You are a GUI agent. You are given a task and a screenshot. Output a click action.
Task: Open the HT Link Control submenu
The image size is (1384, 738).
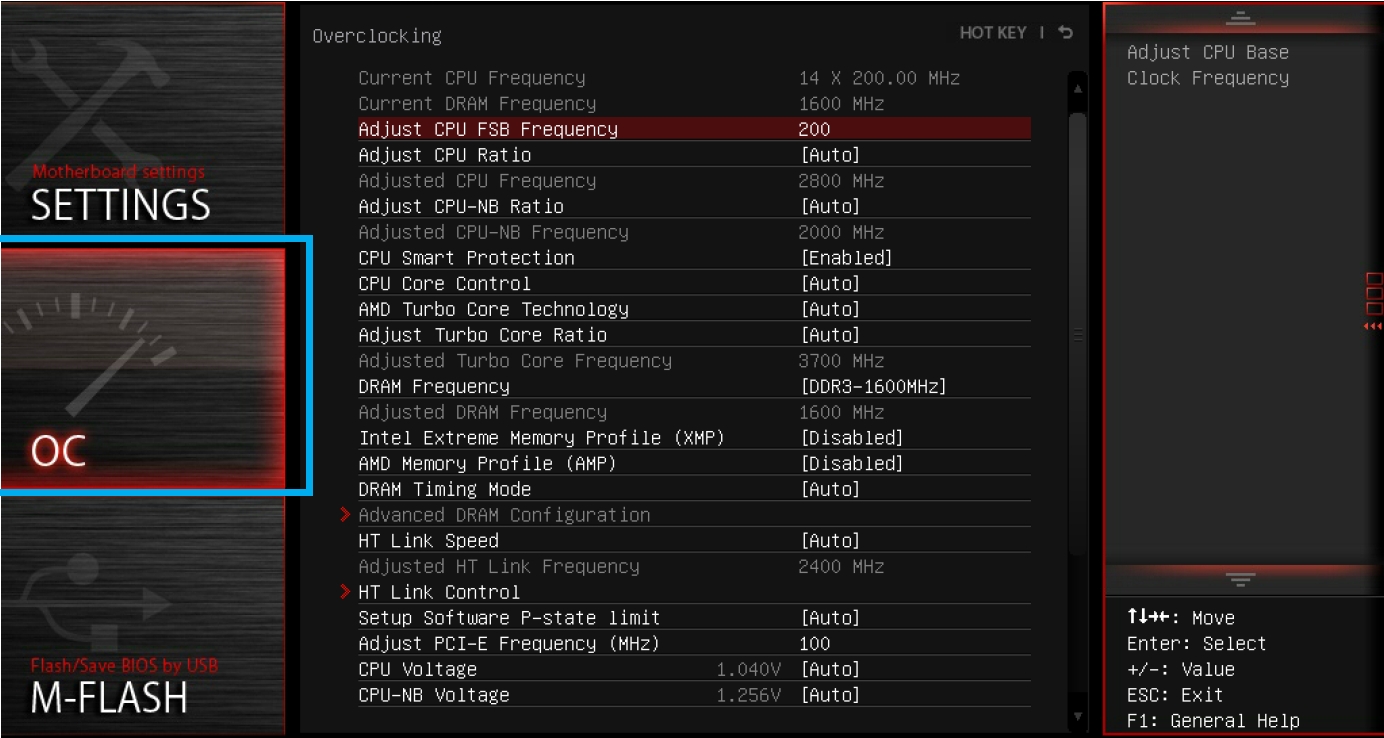pos(439,592)
